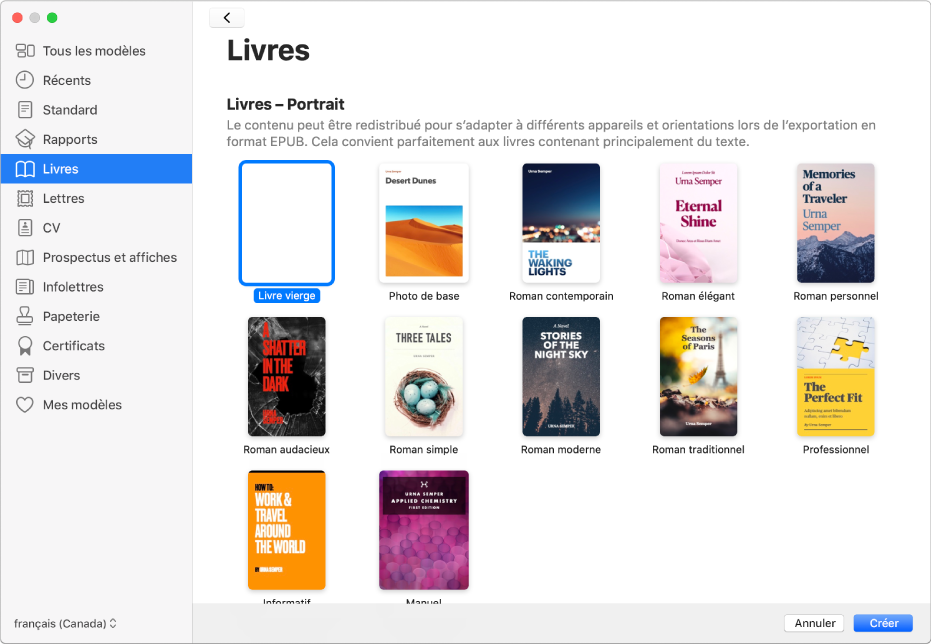
Task: Click the Mes modèles heart icon
Action: [25, 405]
